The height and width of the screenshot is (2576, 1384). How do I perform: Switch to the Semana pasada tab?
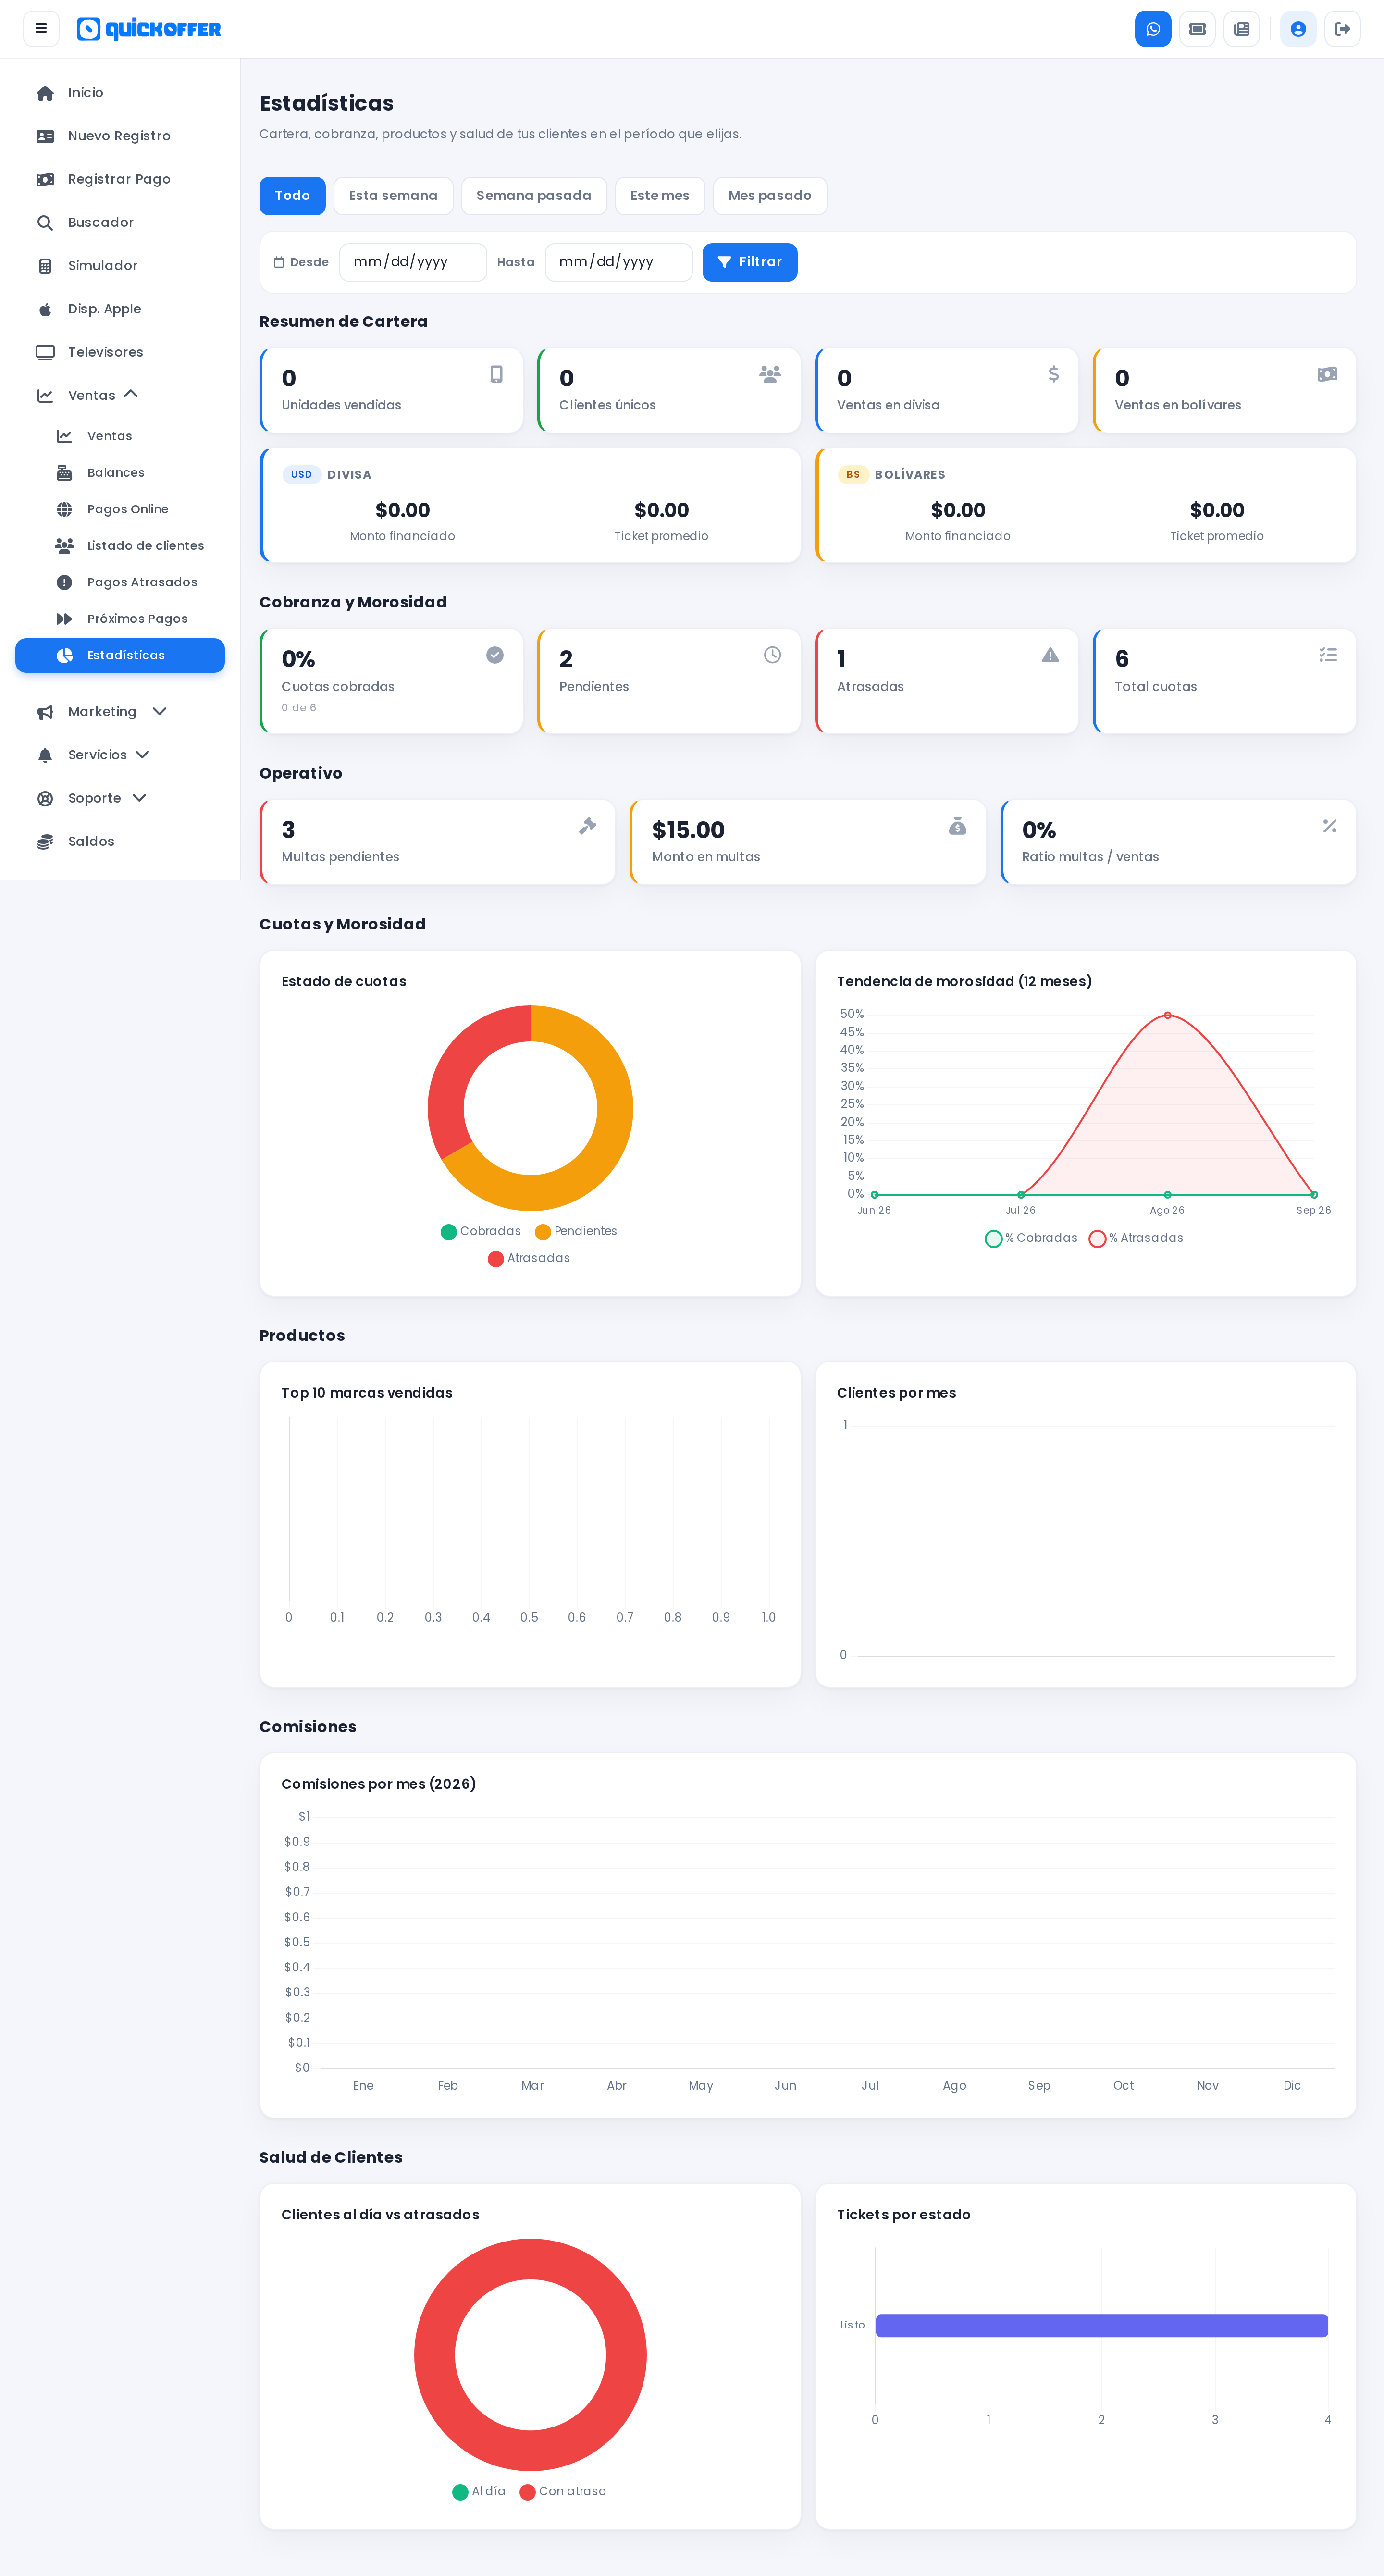(534, 196)
